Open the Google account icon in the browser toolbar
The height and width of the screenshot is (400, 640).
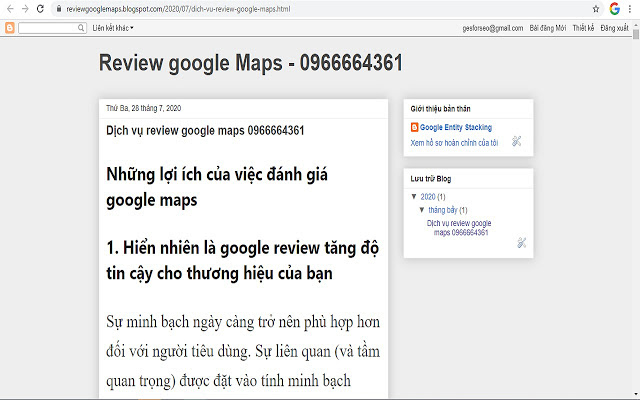coord(615,9)
